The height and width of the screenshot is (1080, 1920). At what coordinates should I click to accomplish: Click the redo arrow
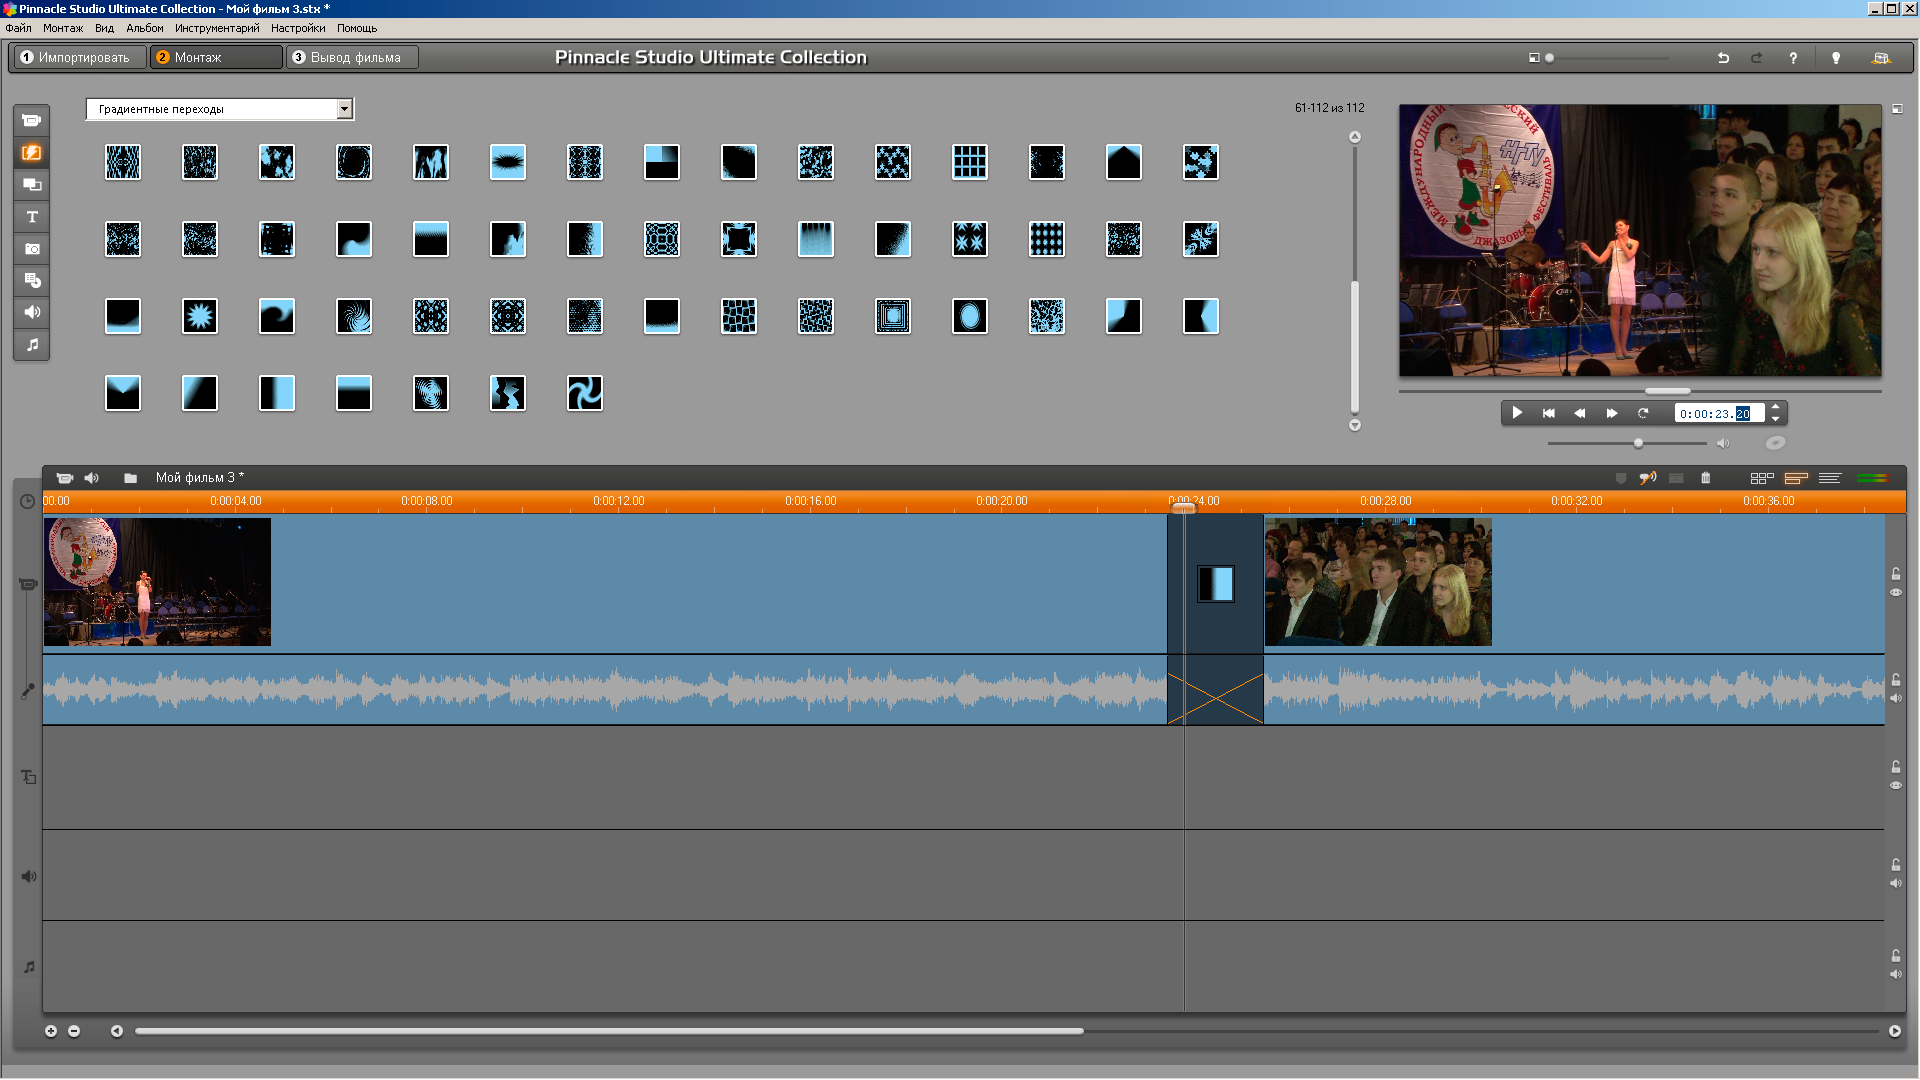pos(1757,58)
